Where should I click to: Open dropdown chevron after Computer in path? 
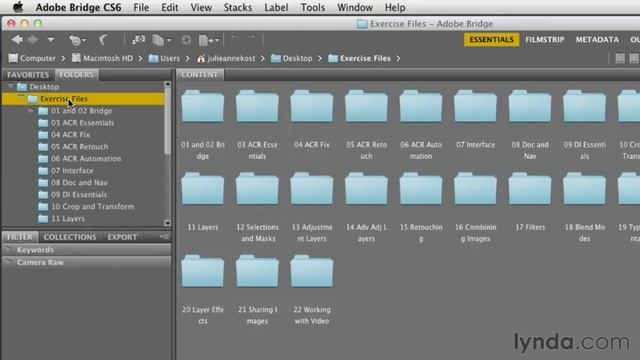tap(63, 58)
